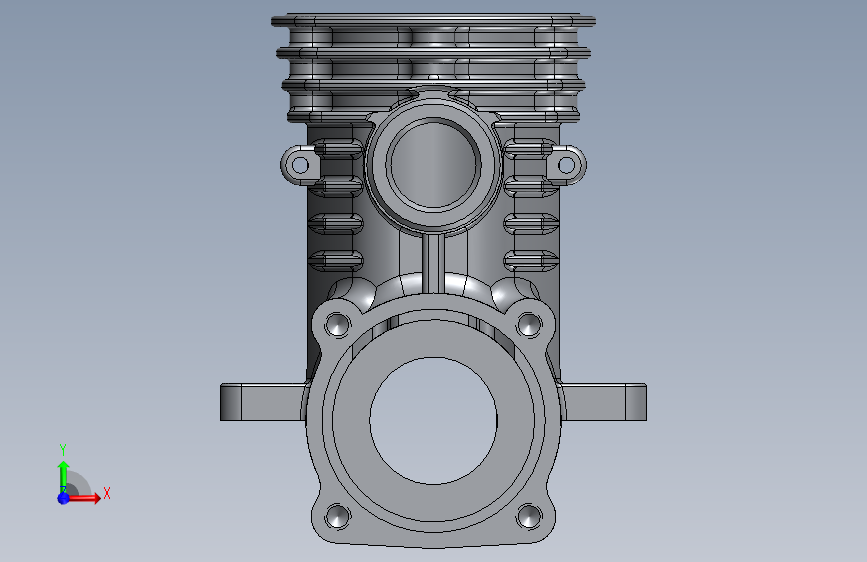Viewport: 867px width, 562px height.
Task: Select the large central bore of the front flange
Action: pyautogui.click(x=434, y=421)
